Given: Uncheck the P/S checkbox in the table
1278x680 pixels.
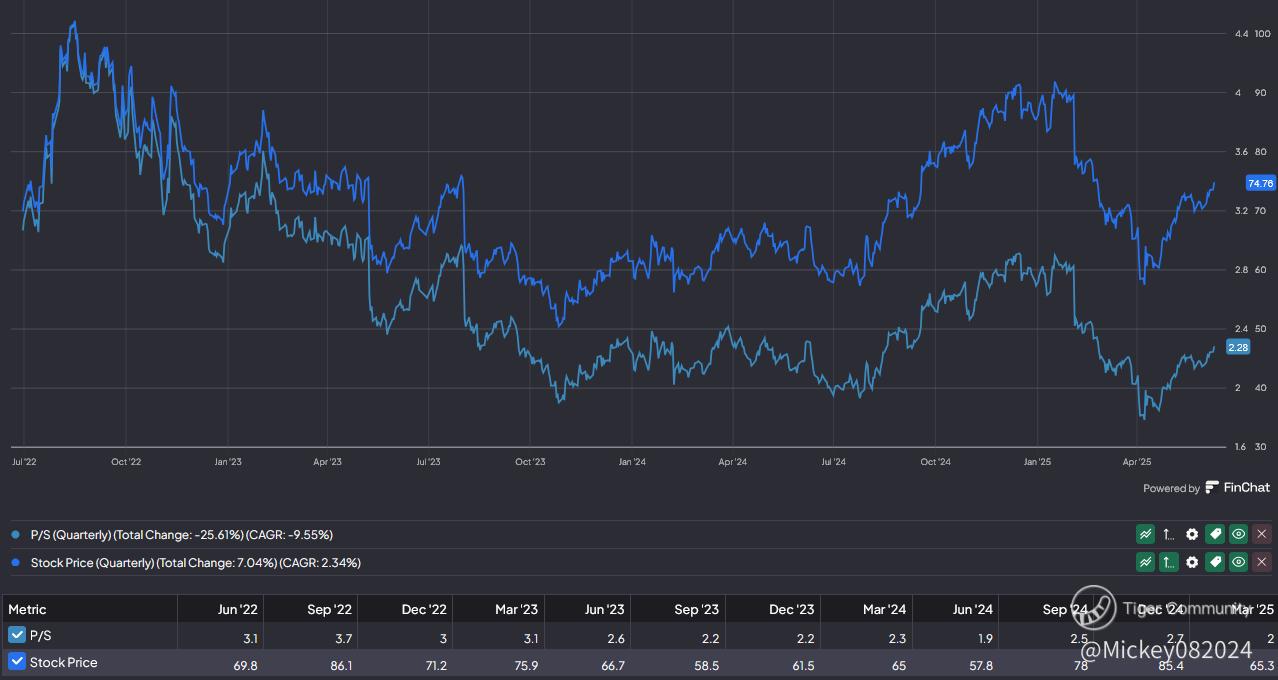Looking at the screenshot, I should pos(17,635).
